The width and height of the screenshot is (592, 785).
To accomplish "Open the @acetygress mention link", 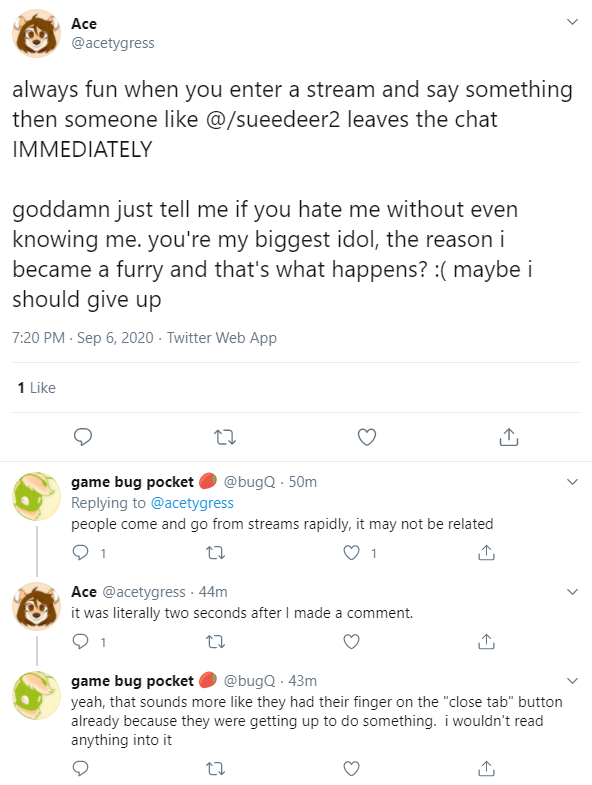I will pos(192,503).
